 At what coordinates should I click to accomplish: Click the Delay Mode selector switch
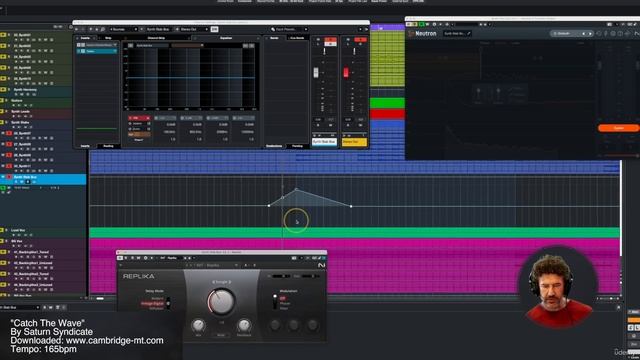pos(168,303)
